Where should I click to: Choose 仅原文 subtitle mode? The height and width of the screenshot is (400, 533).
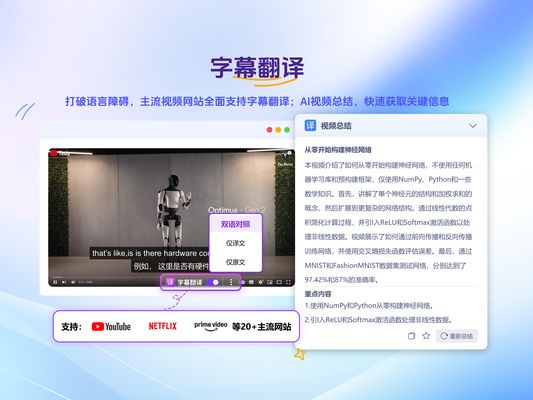click(236, 262)
